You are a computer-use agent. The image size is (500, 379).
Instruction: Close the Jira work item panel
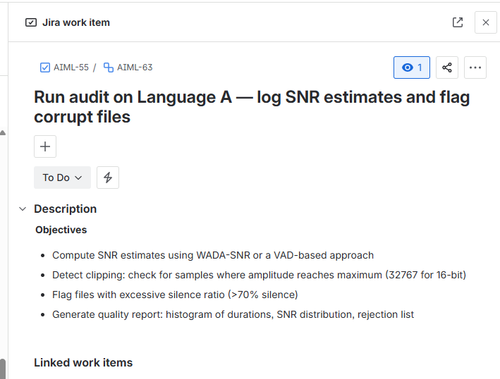coord(486,22)
